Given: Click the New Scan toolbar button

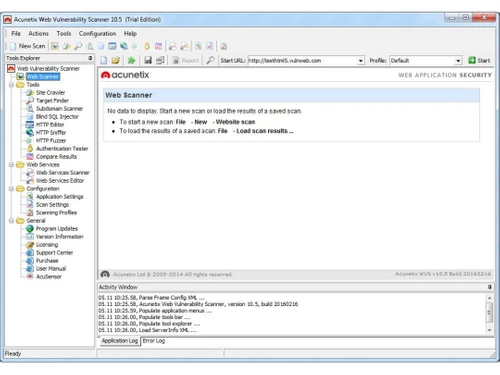Looking at the screenshot, I should click(x=28, y=46).
